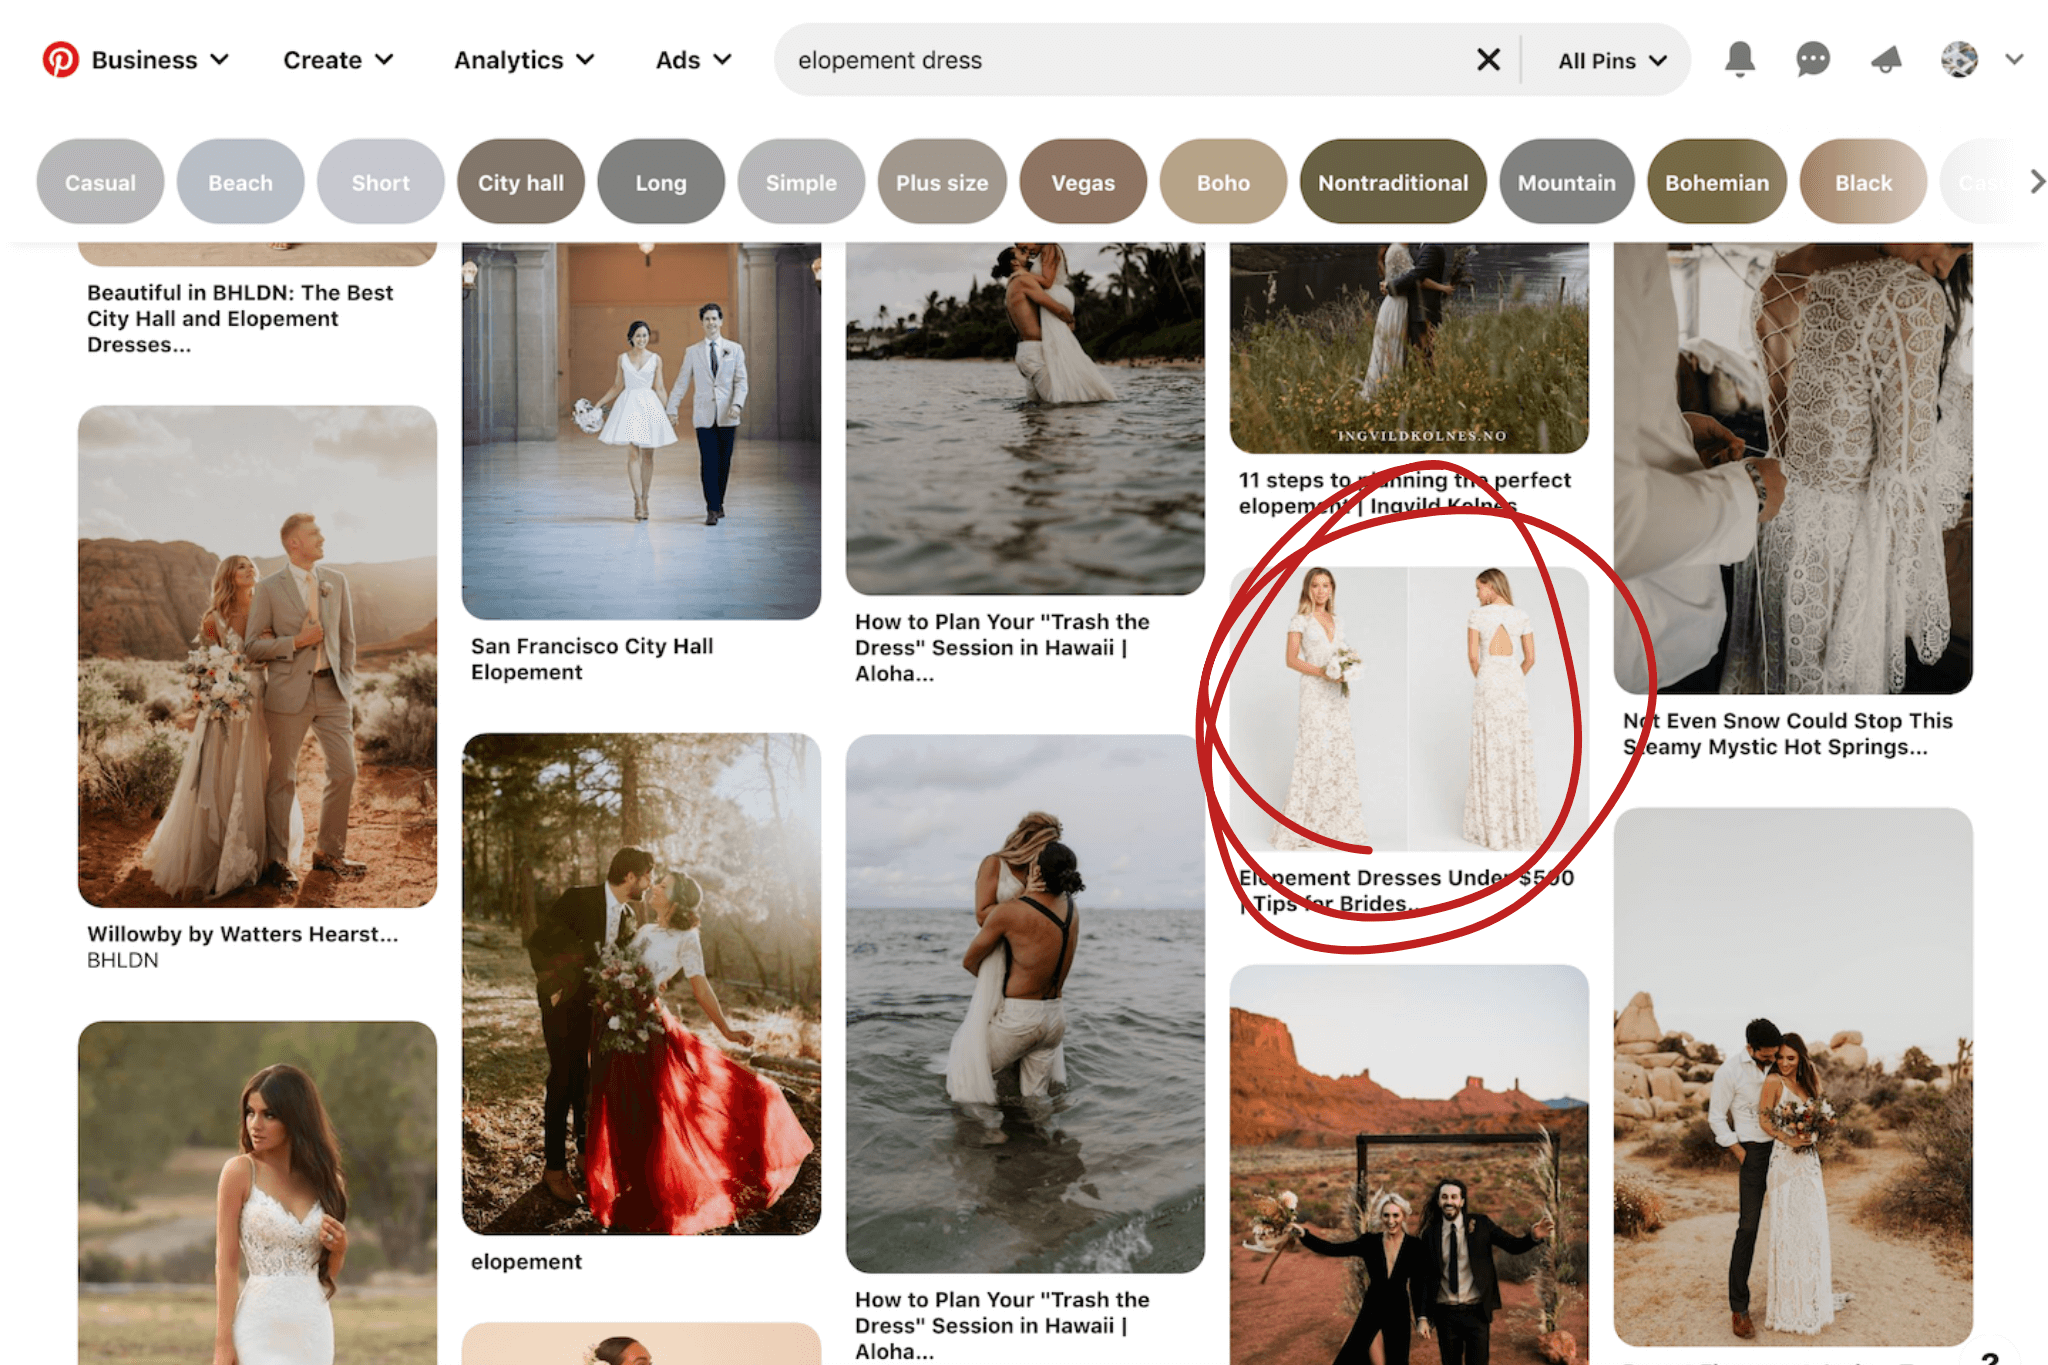Open the couple in meadow Ingvild Kolnes pin

pos(1409,348)
